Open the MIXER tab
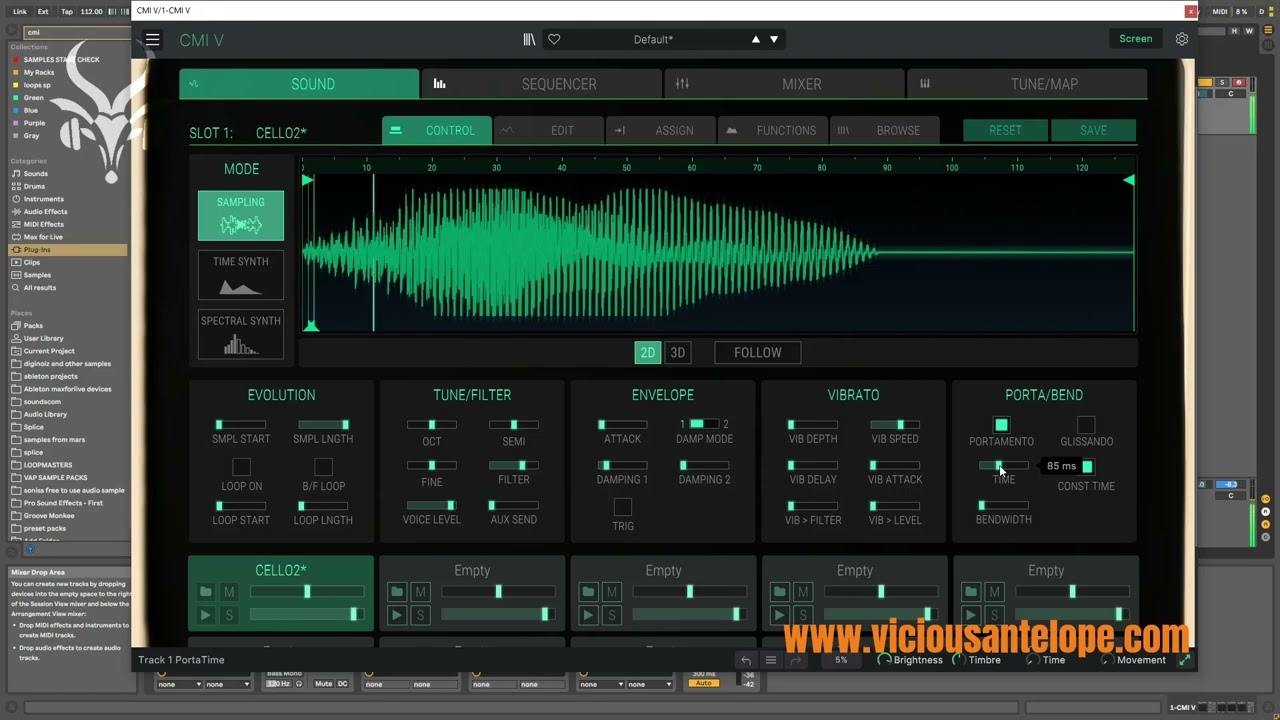The width and height of the screenshot is (1280, 720). [x=784, y=84]
